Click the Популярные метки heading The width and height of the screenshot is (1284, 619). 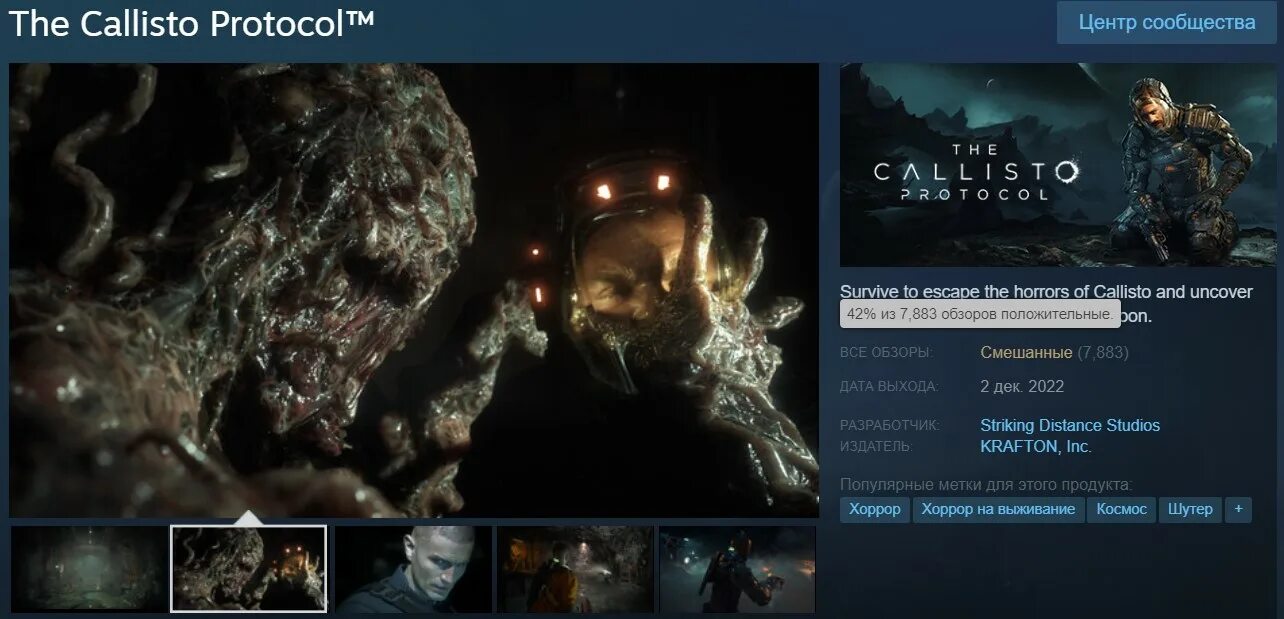click(986, 483)
